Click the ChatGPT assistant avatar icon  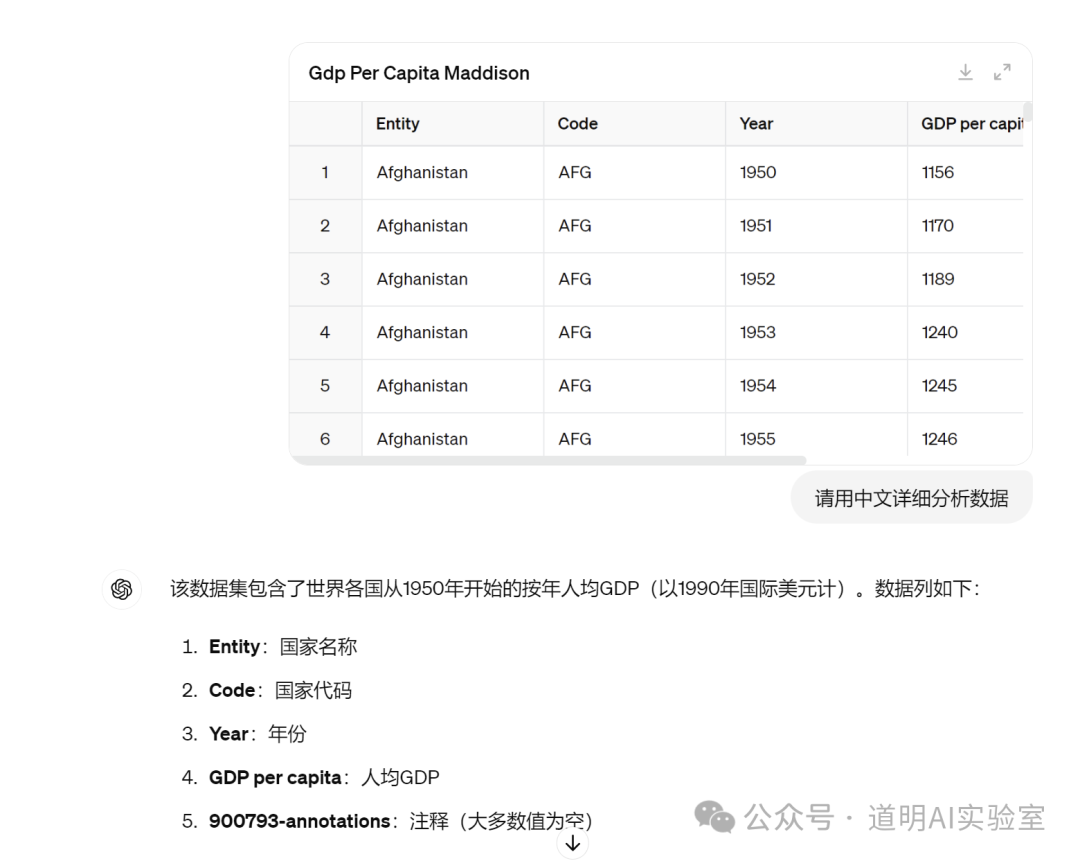click(122, 589)
